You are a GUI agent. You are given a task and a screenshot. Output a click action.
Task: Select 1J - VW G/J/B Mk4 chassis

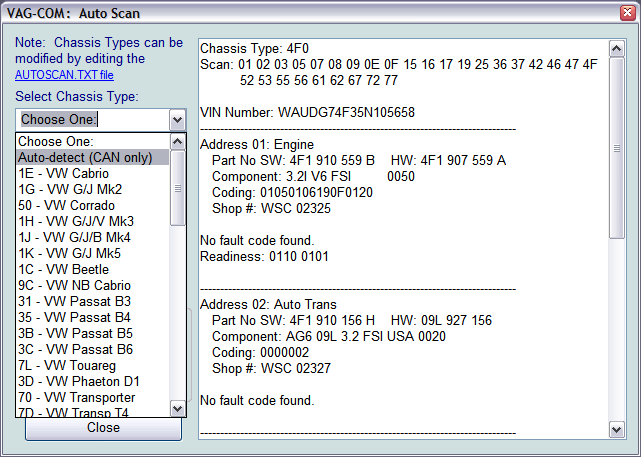click(x=93, y=237)
